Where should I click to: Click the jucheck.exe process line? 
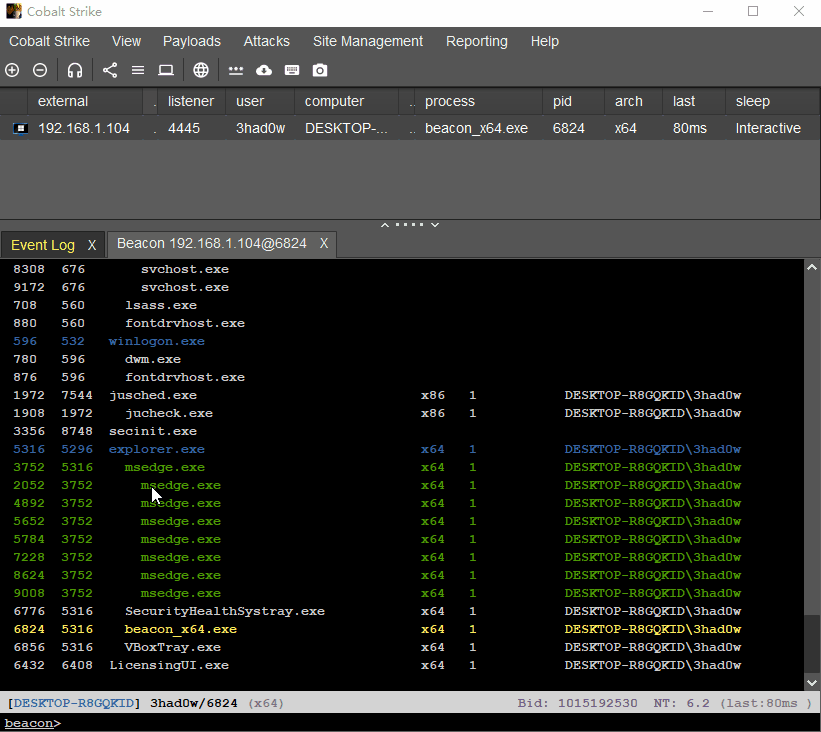169,413
